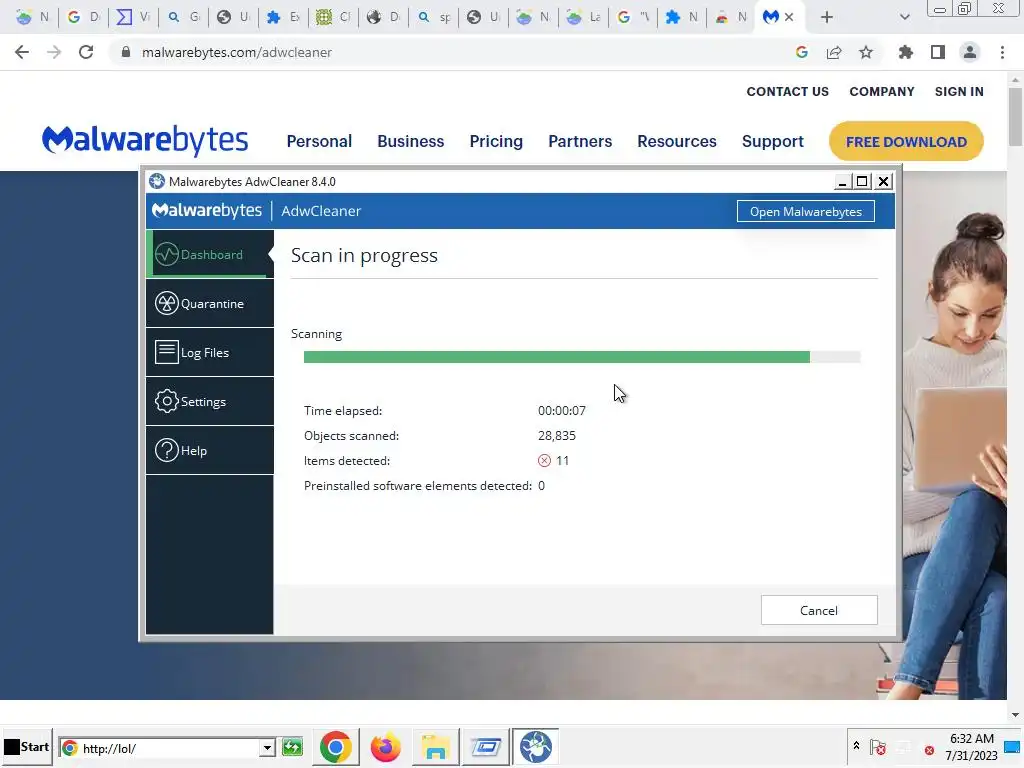1024x768 pixels.
Task: Open the Personal menu on the website
Action: (319, 141)
